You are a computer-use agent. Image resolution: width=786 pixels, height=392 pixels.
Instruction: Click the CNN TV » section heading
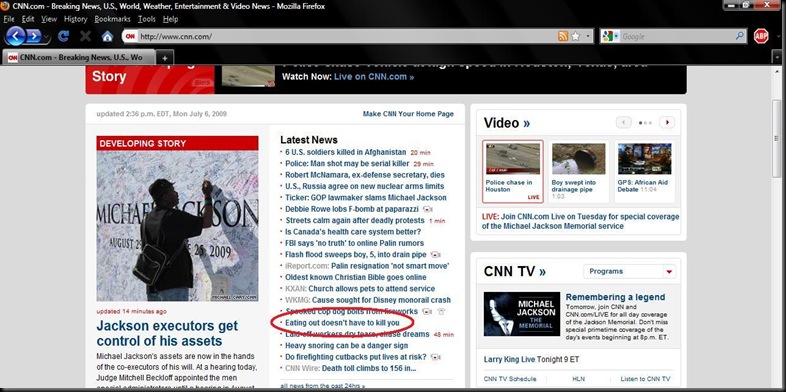coord(514,272)
